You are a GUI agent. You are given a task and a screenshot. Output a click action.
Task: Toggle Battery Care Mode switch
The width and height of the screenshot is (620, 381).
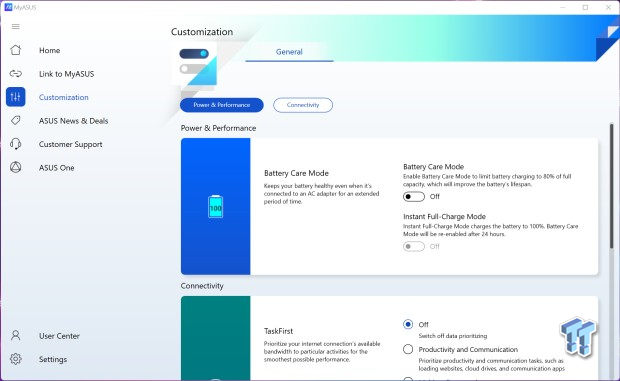point(414,196)
